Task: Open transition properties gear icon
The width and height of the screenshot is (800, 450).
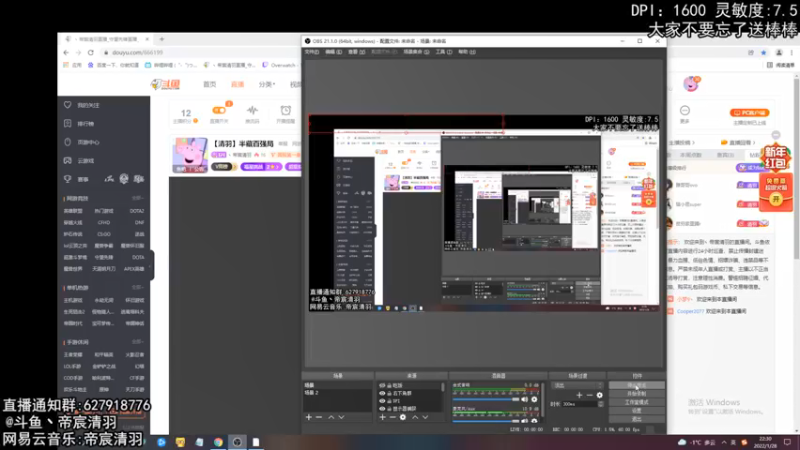Action: (599, 395)
